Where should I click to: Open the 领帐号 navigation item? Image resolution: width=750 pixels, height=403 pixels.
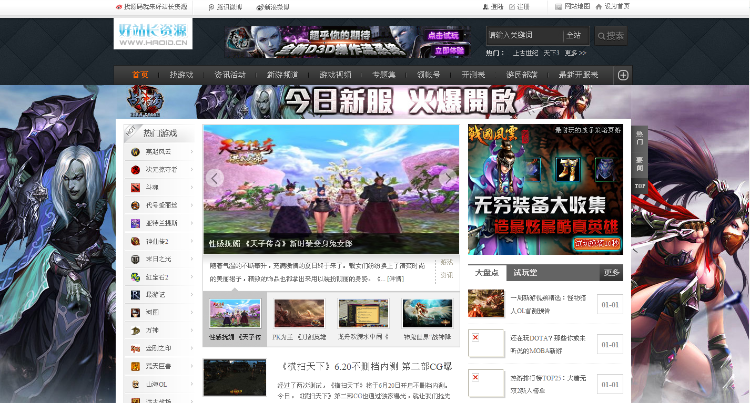coord(429,75)
